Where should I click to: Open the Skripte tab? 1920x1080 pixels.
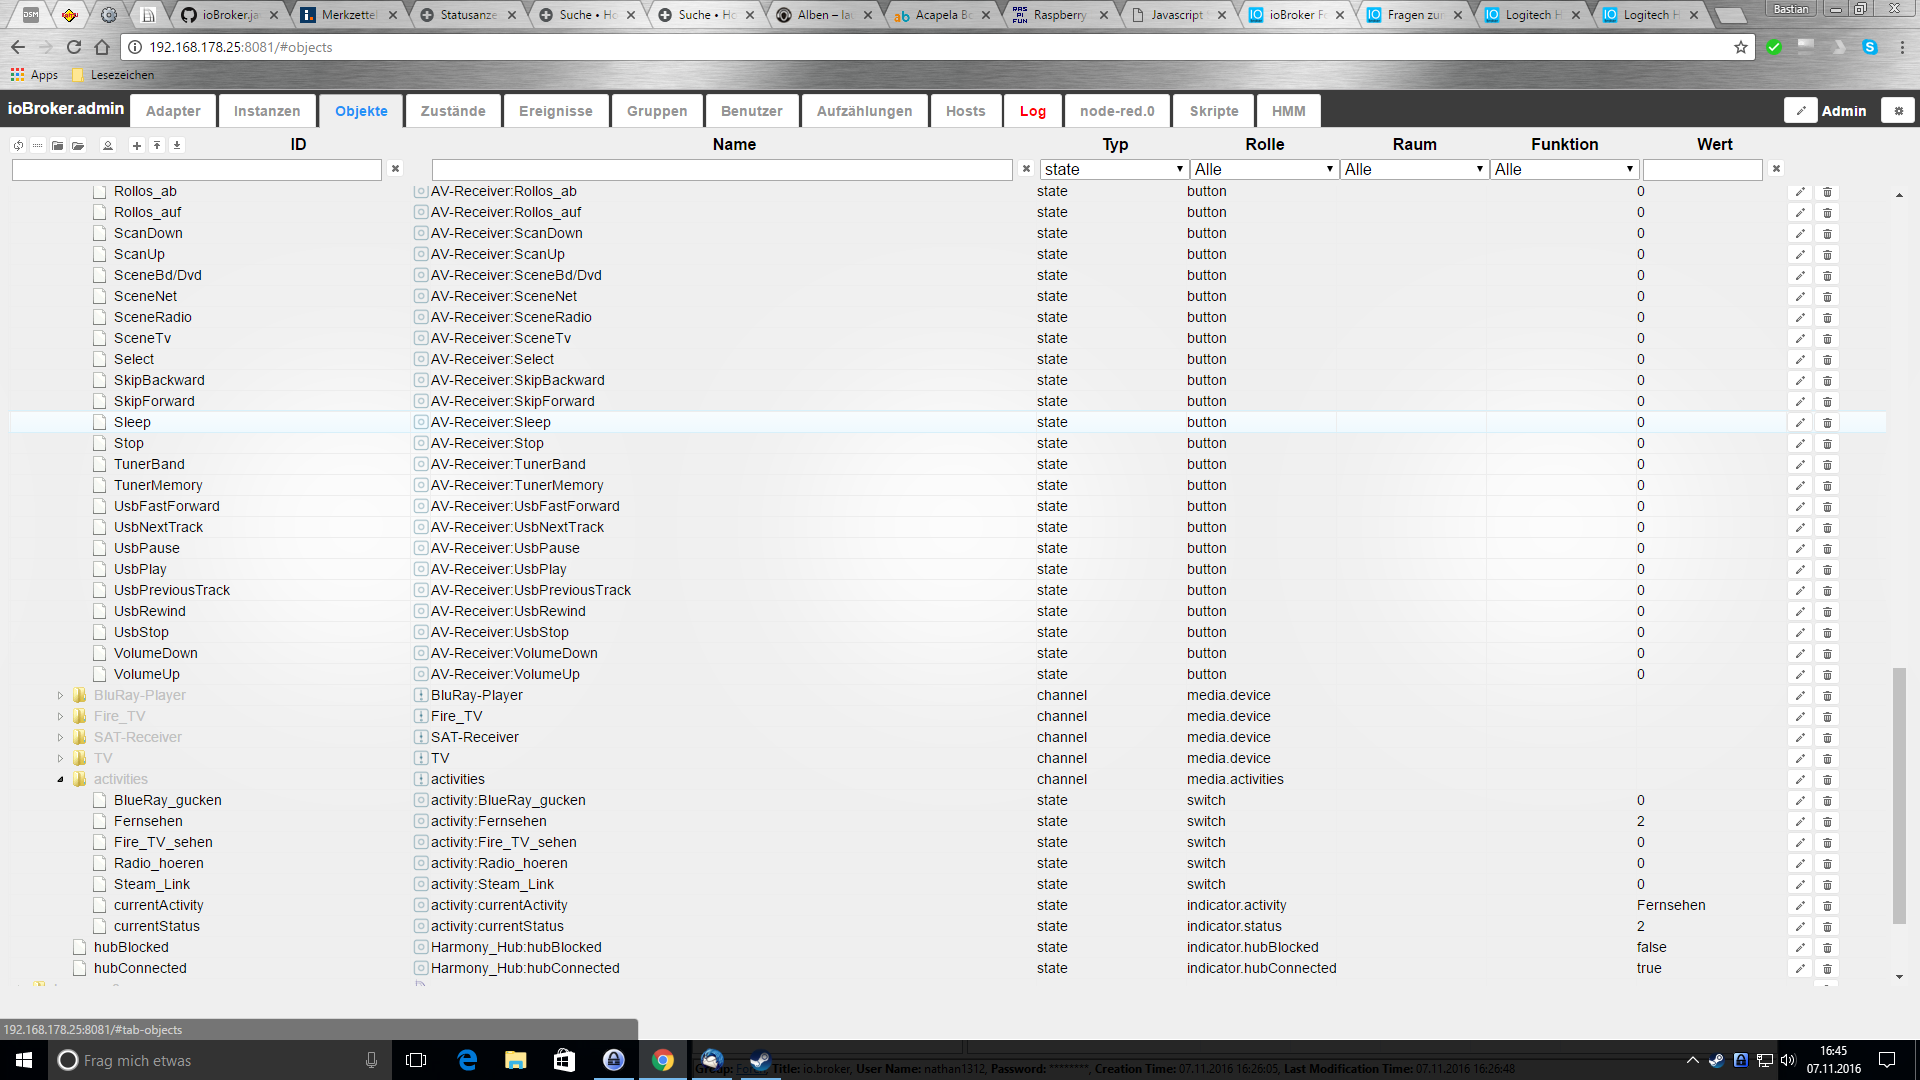[1213, 111]
